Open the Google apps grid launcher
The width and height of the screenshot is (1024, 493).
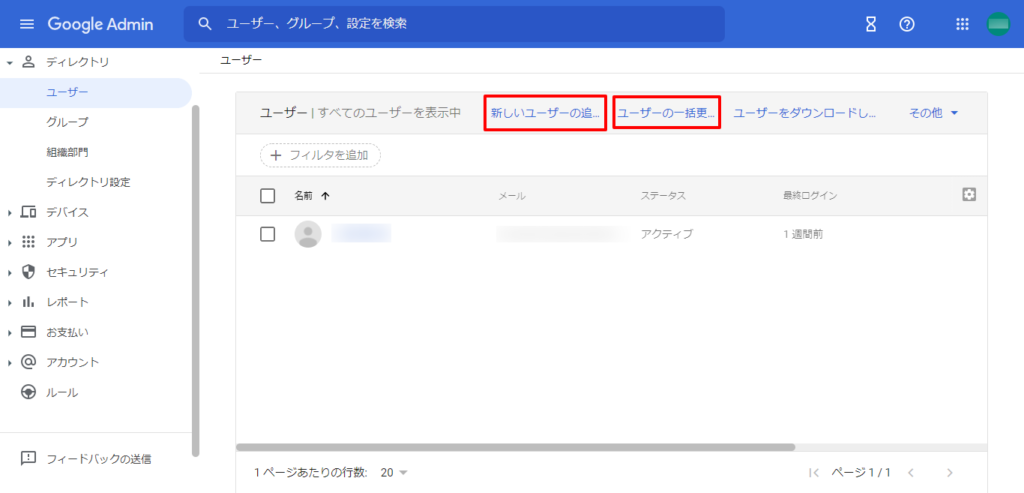tap(963, 24)
